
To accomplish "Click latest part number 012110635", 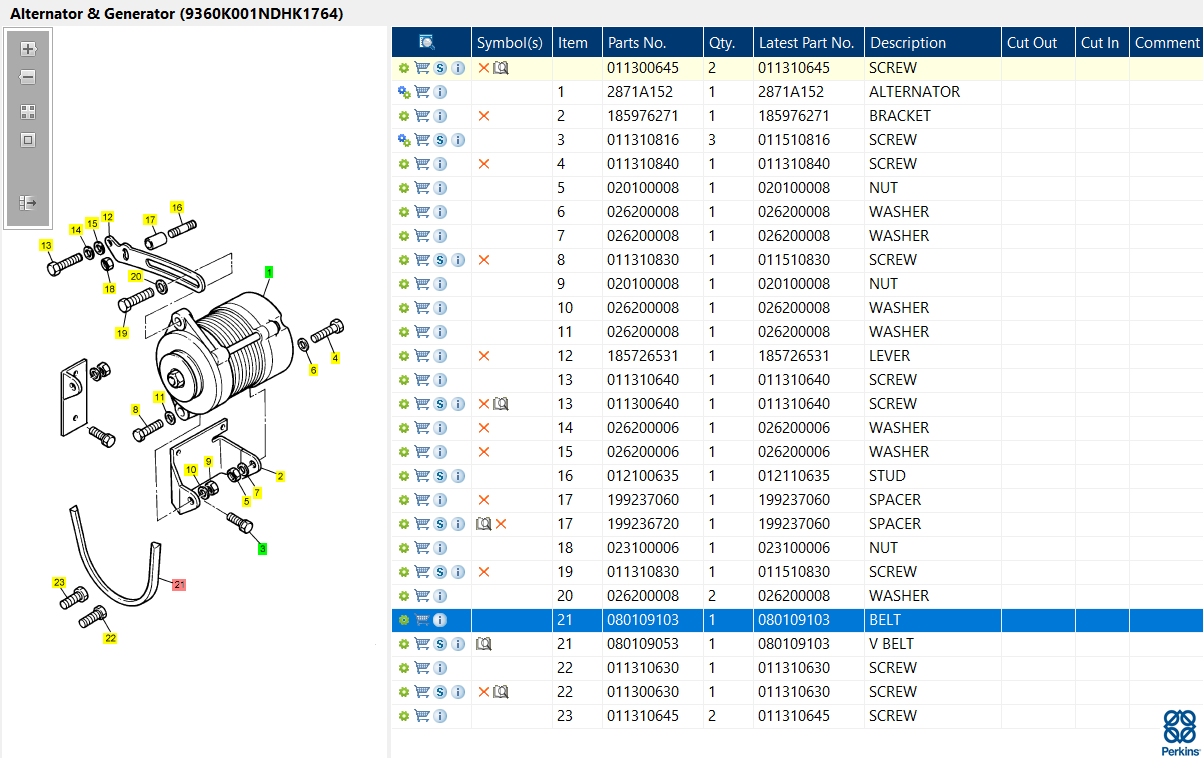I will point(794,476).
